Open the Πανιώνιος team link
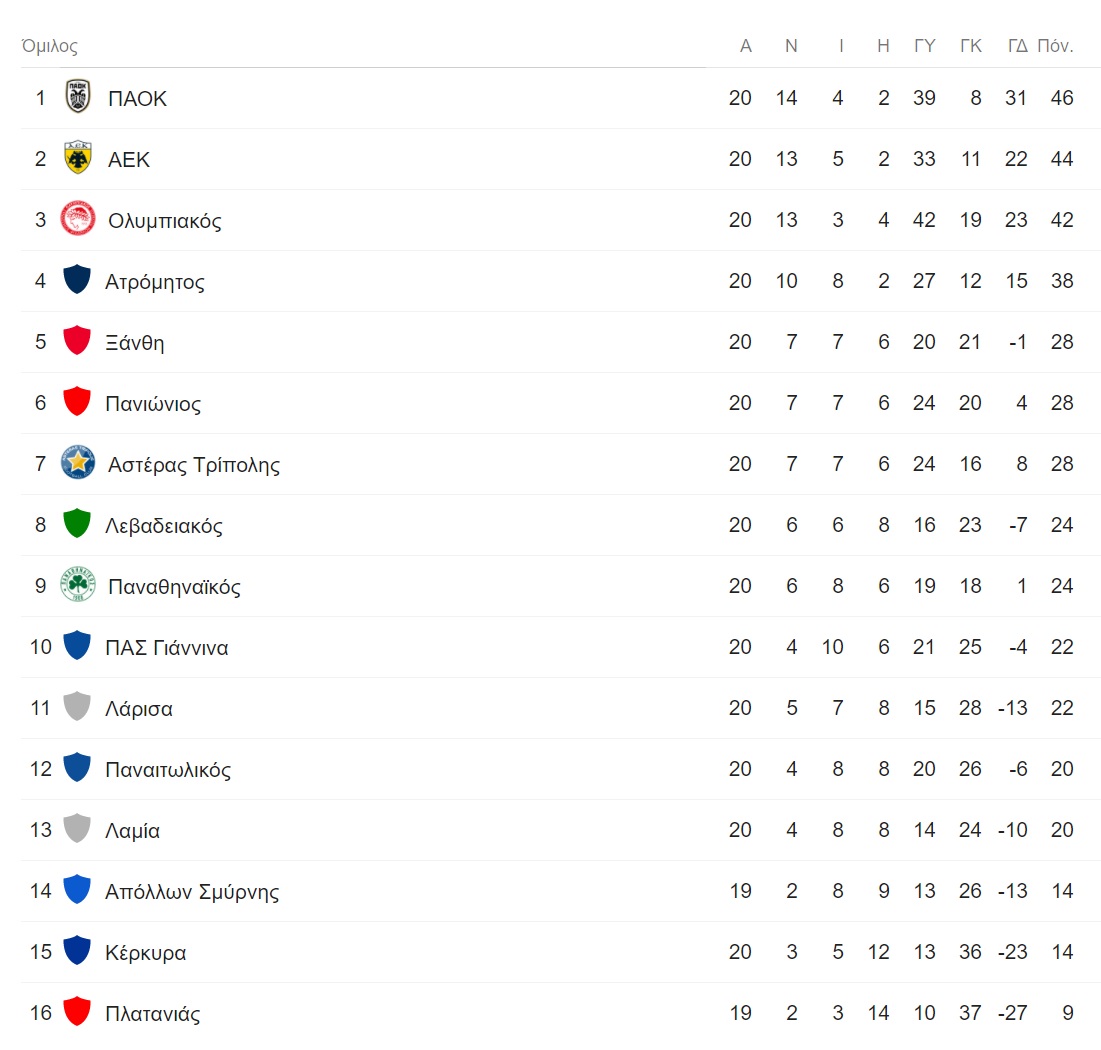The height and width of the screenshot is (1050, 1101). tap(152, 404)
